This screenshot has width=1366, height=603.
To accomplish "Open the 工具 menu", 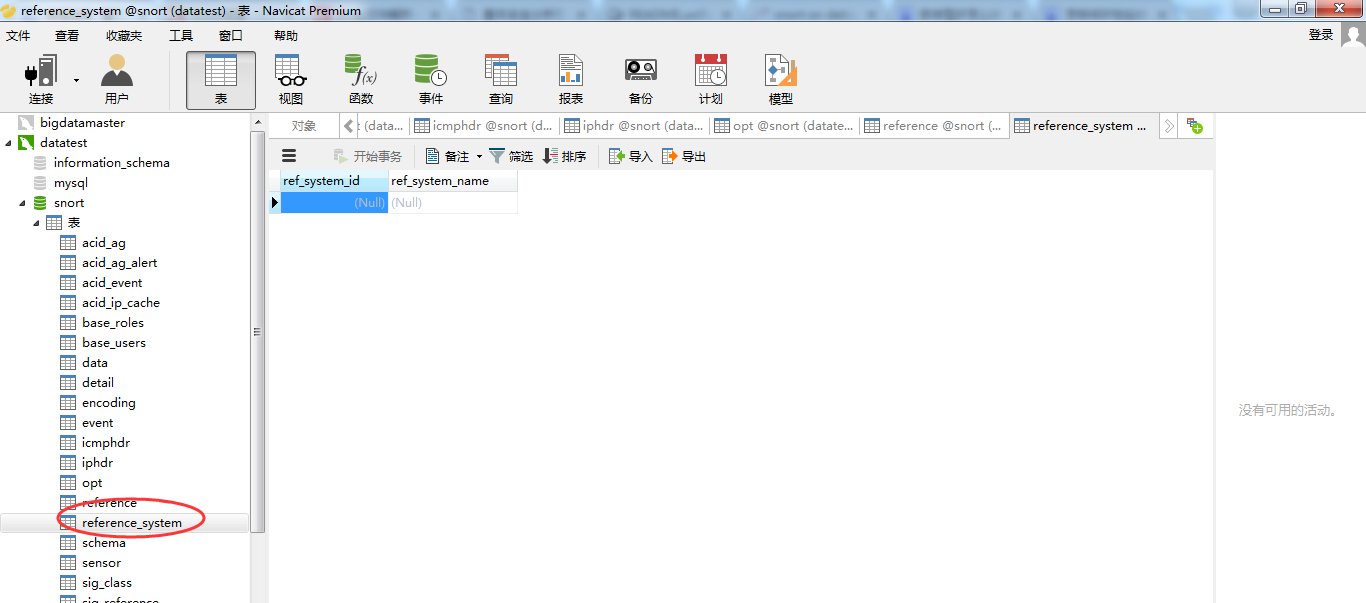I will (x=181, y=35).
